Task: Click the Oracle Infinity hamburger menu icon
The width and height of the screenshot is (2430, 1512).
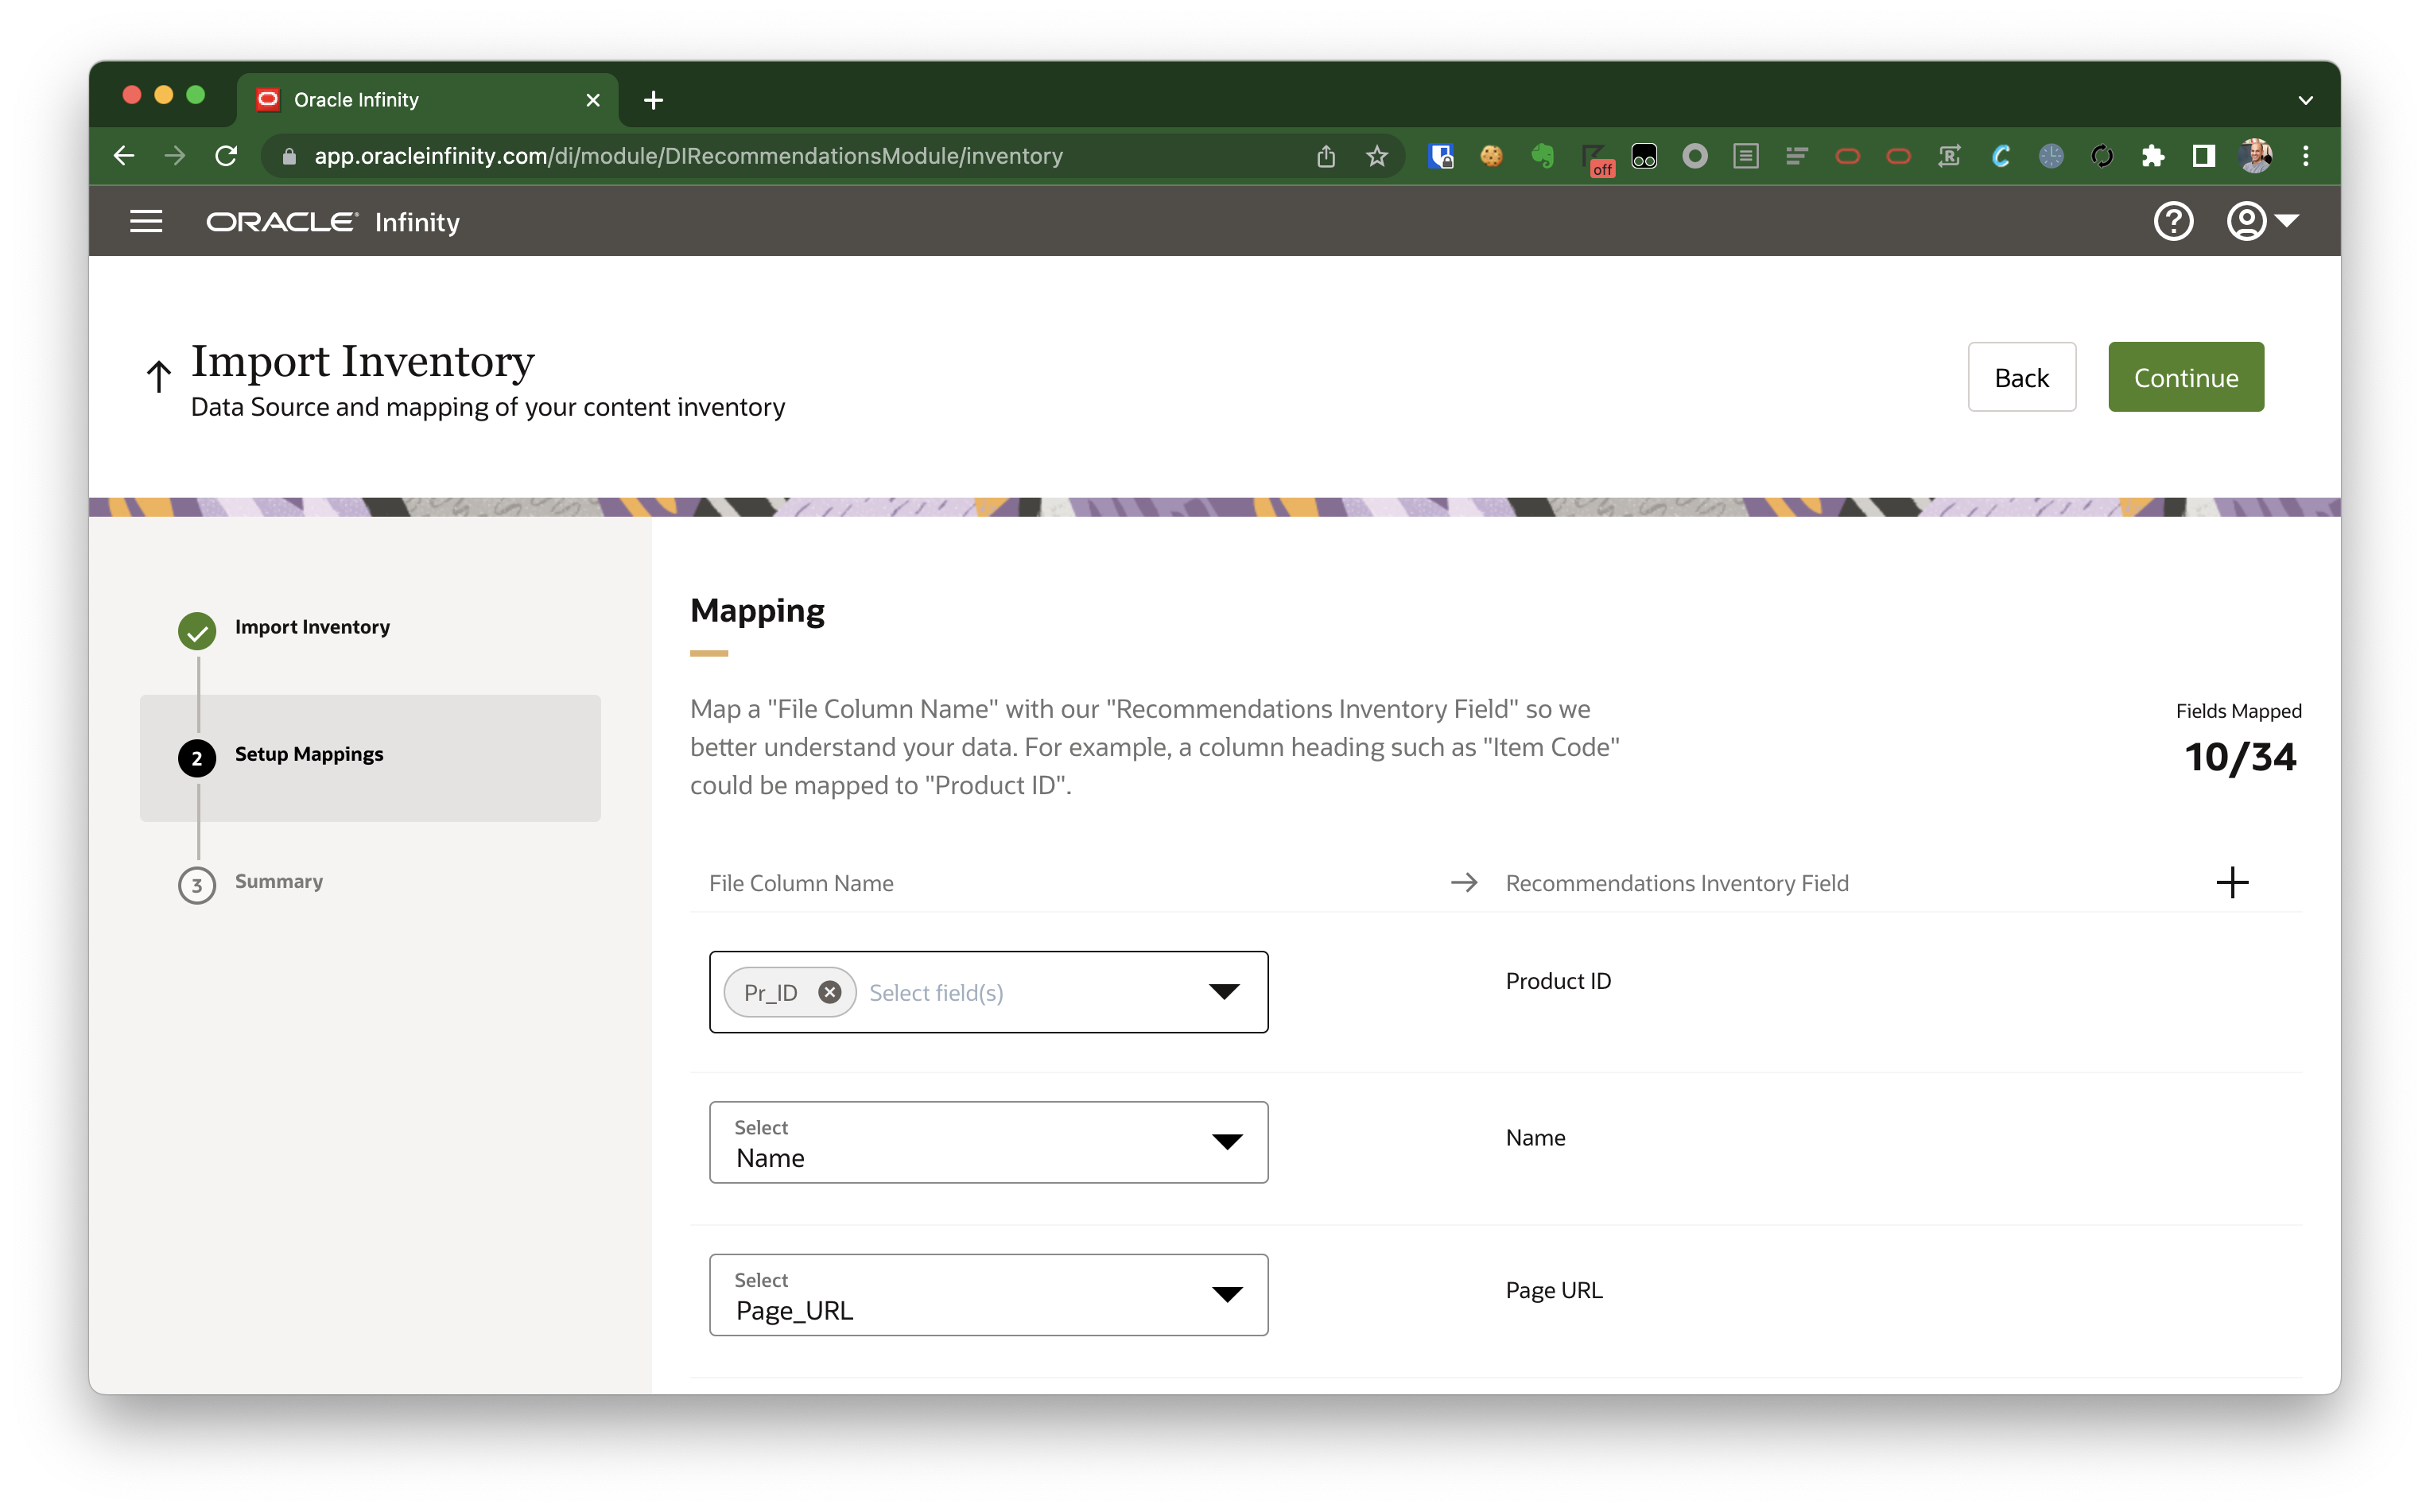Action: click(145, 221)
